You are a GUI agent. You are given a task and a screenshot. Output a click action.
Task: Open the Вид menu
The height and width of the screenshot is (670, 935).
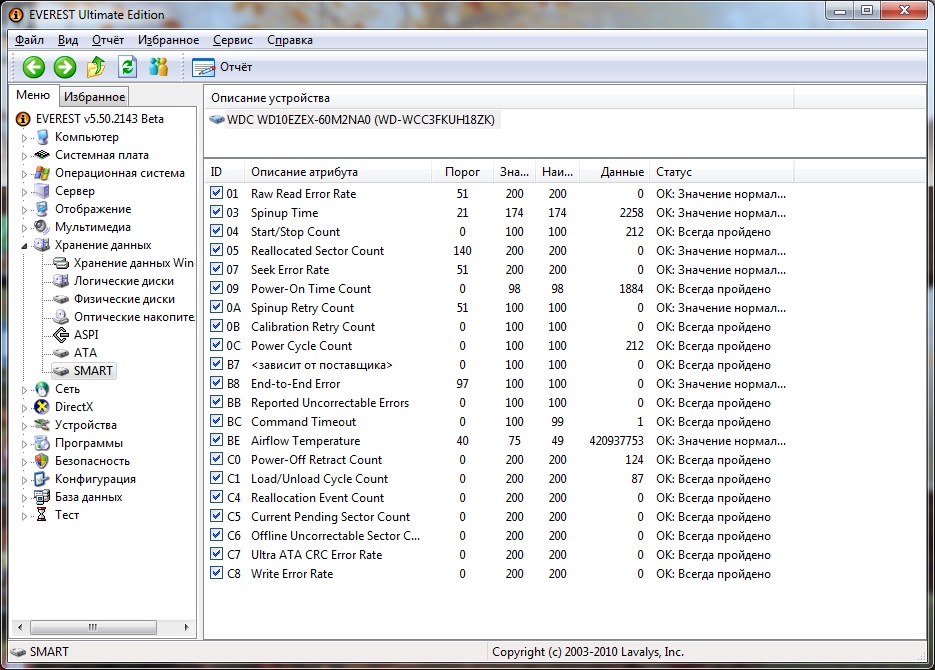point(68,40)
